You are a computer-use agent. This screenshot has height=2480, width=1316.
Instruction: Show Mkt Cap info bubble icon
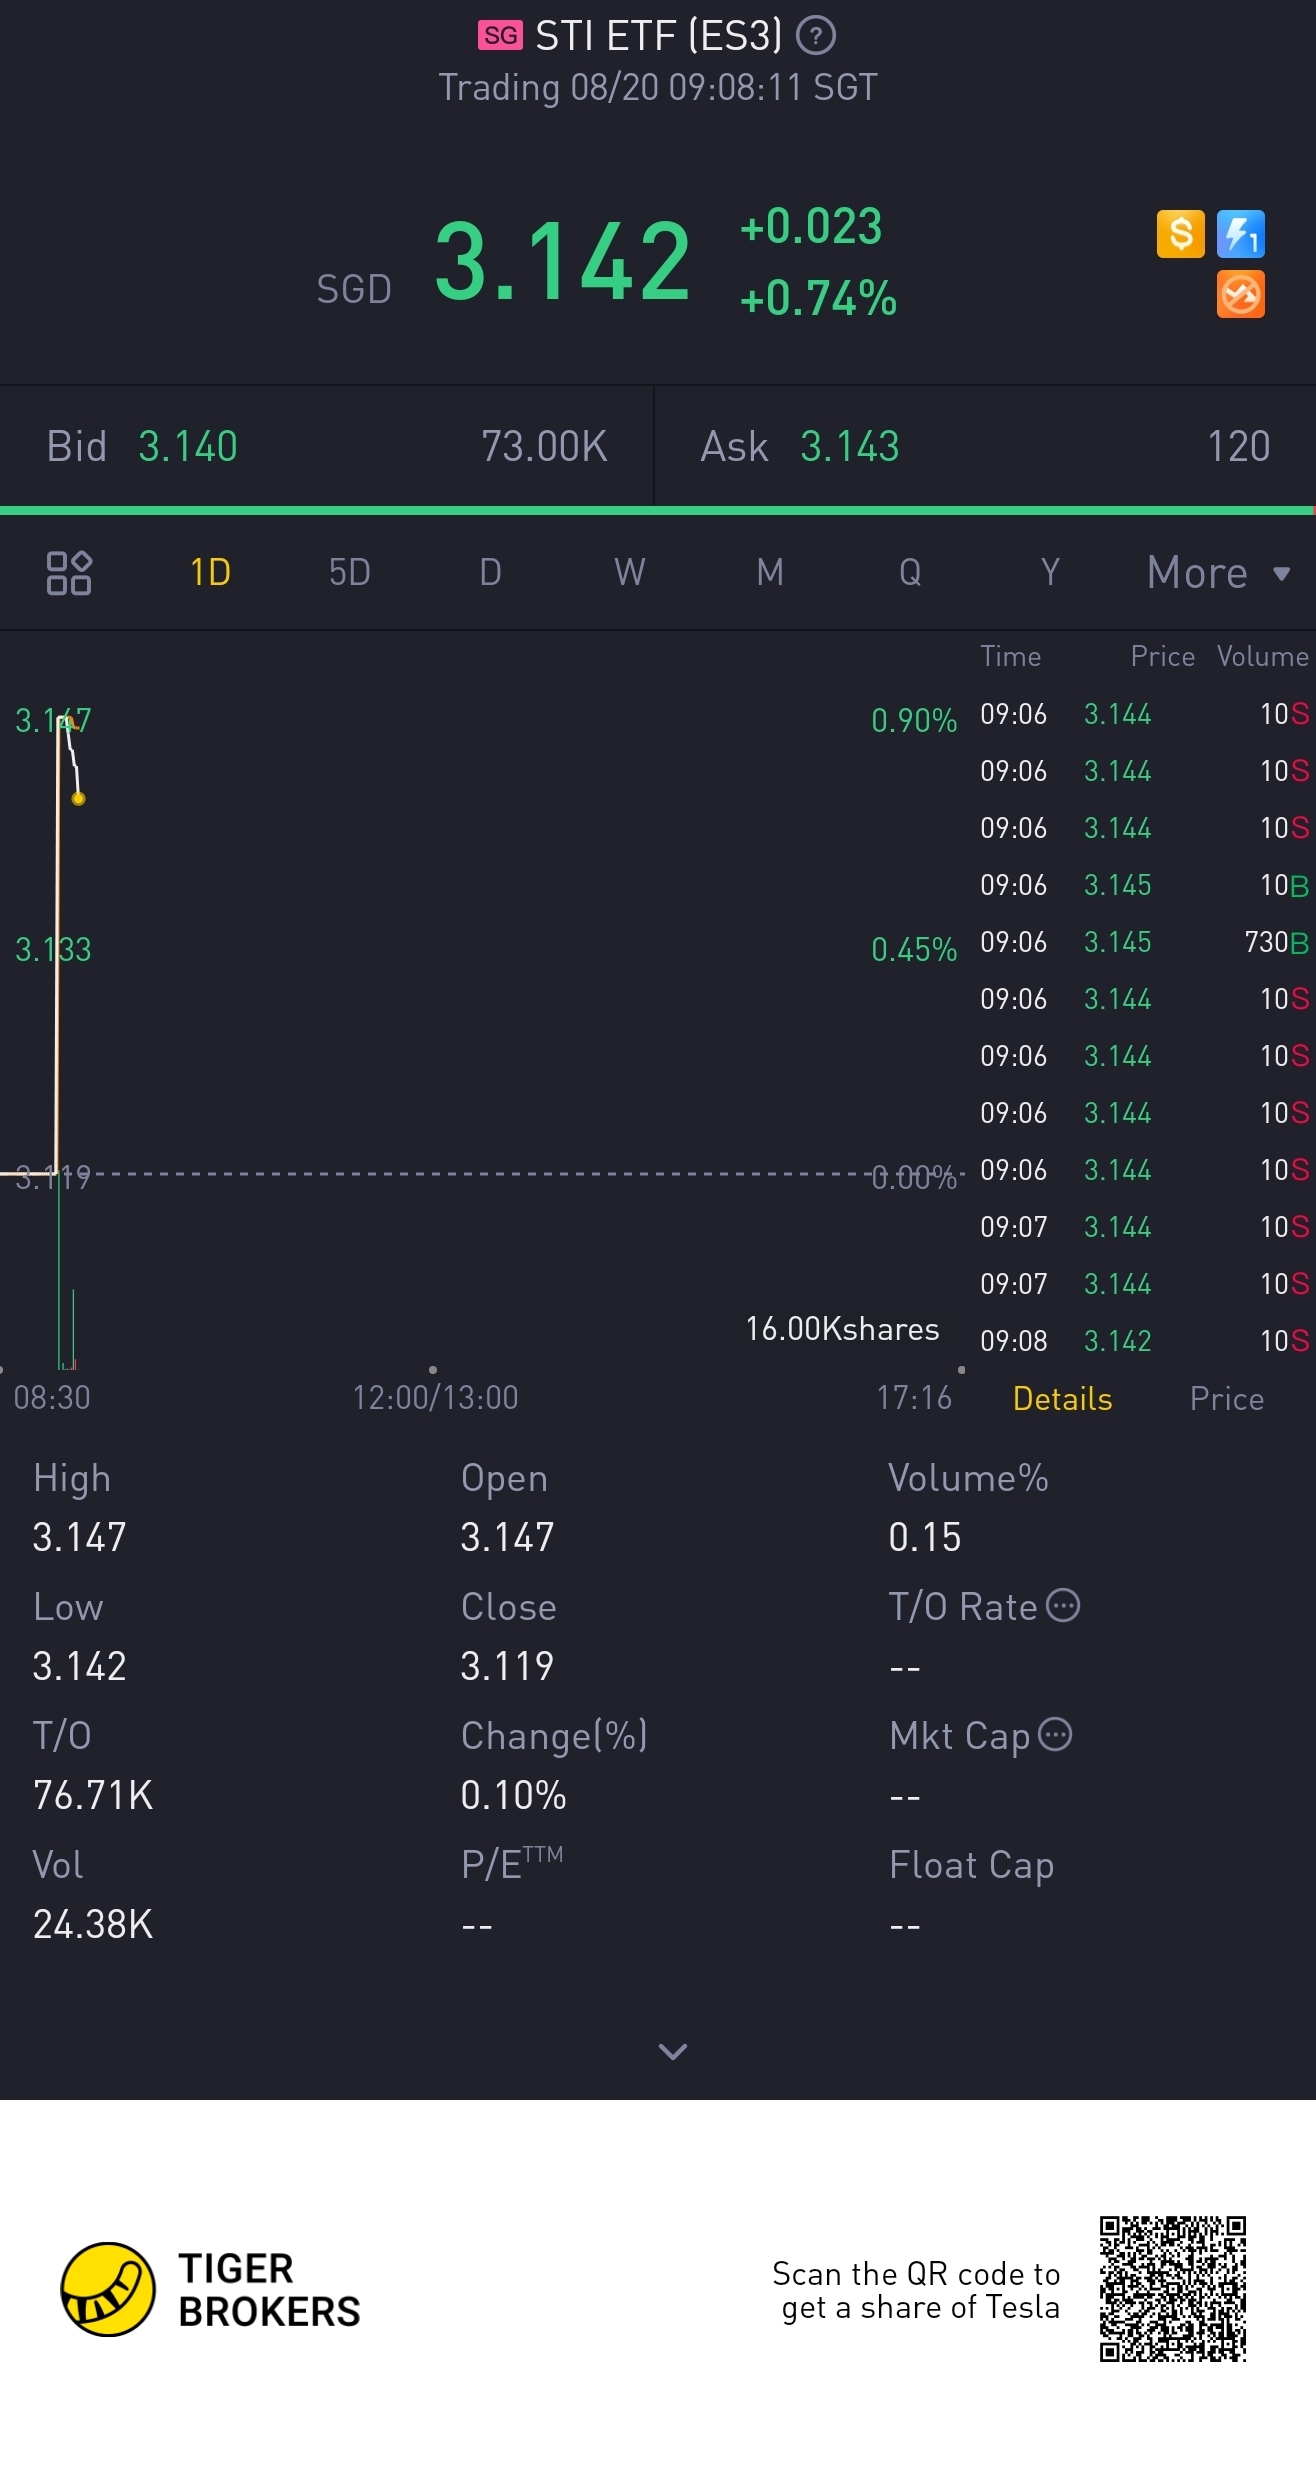(x=1055, y=1734)
